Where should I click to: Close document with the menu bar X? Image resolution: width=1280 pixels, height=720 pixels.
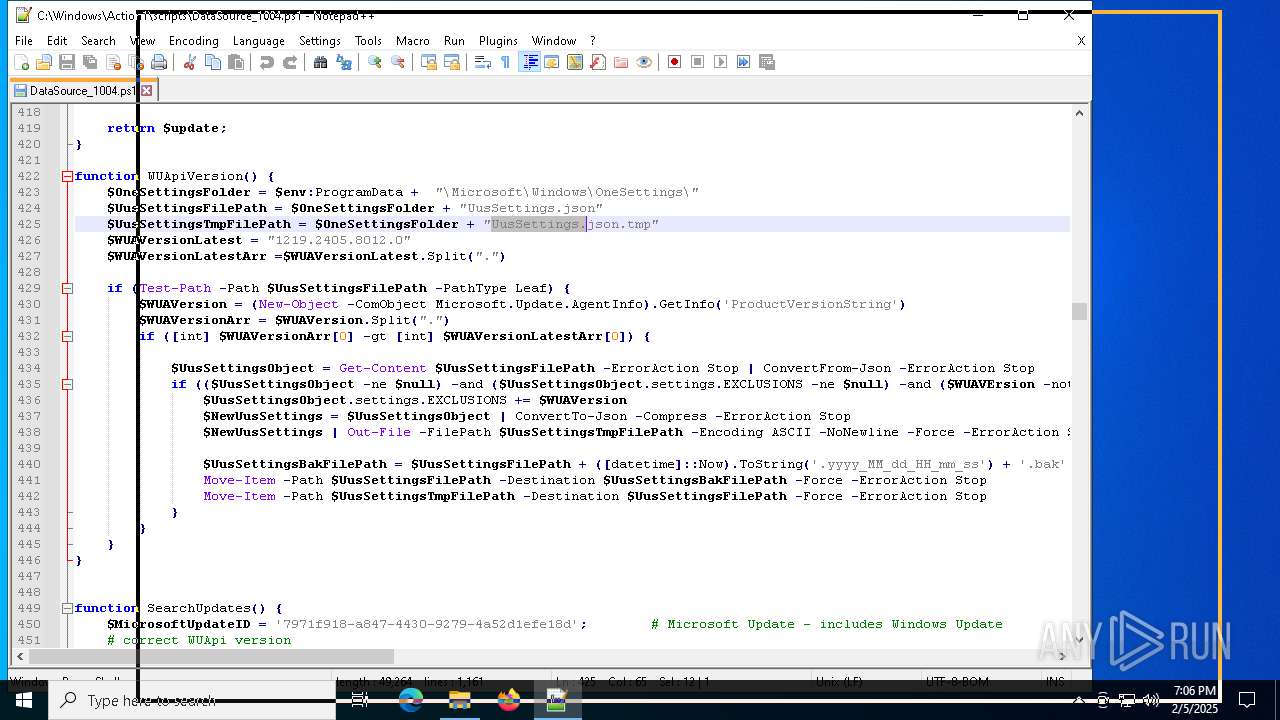coord(1080,41)
